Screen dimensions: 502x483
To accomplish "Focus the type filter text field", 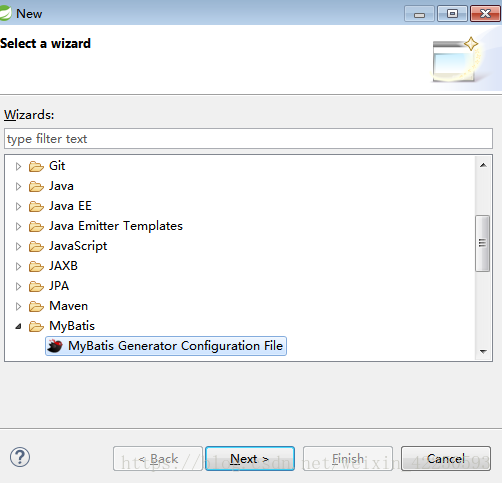I will click(248, 139).
